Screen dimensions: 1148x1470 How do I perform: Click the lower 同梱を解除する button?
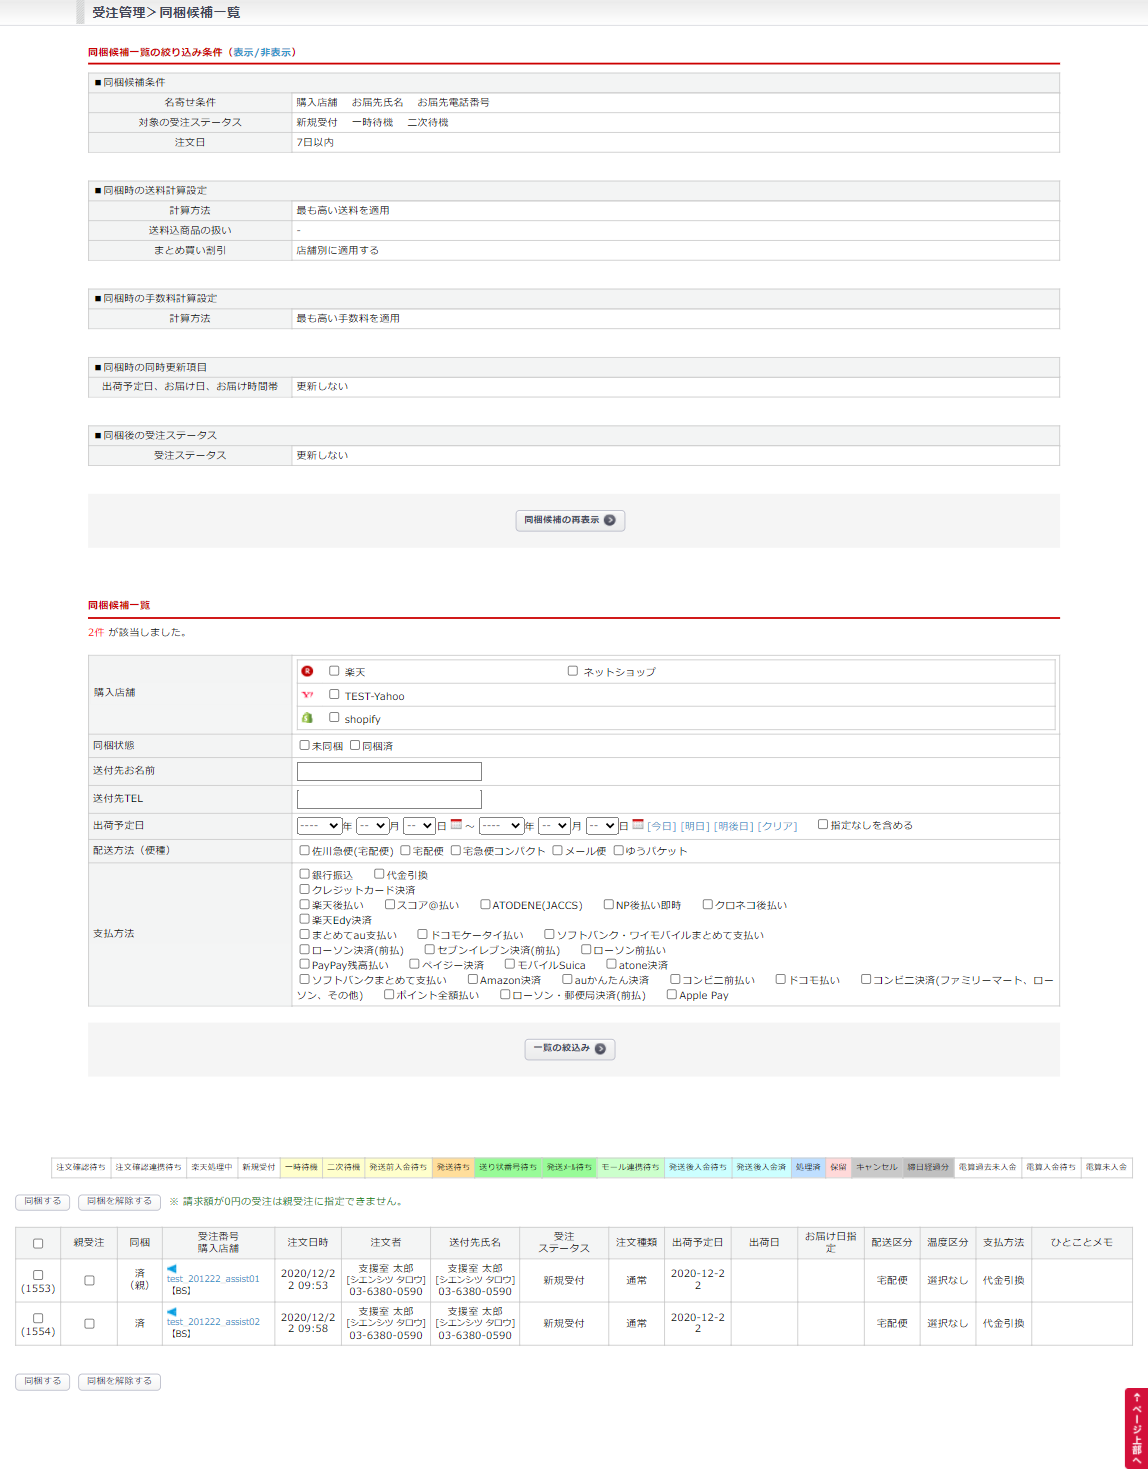119,1381
